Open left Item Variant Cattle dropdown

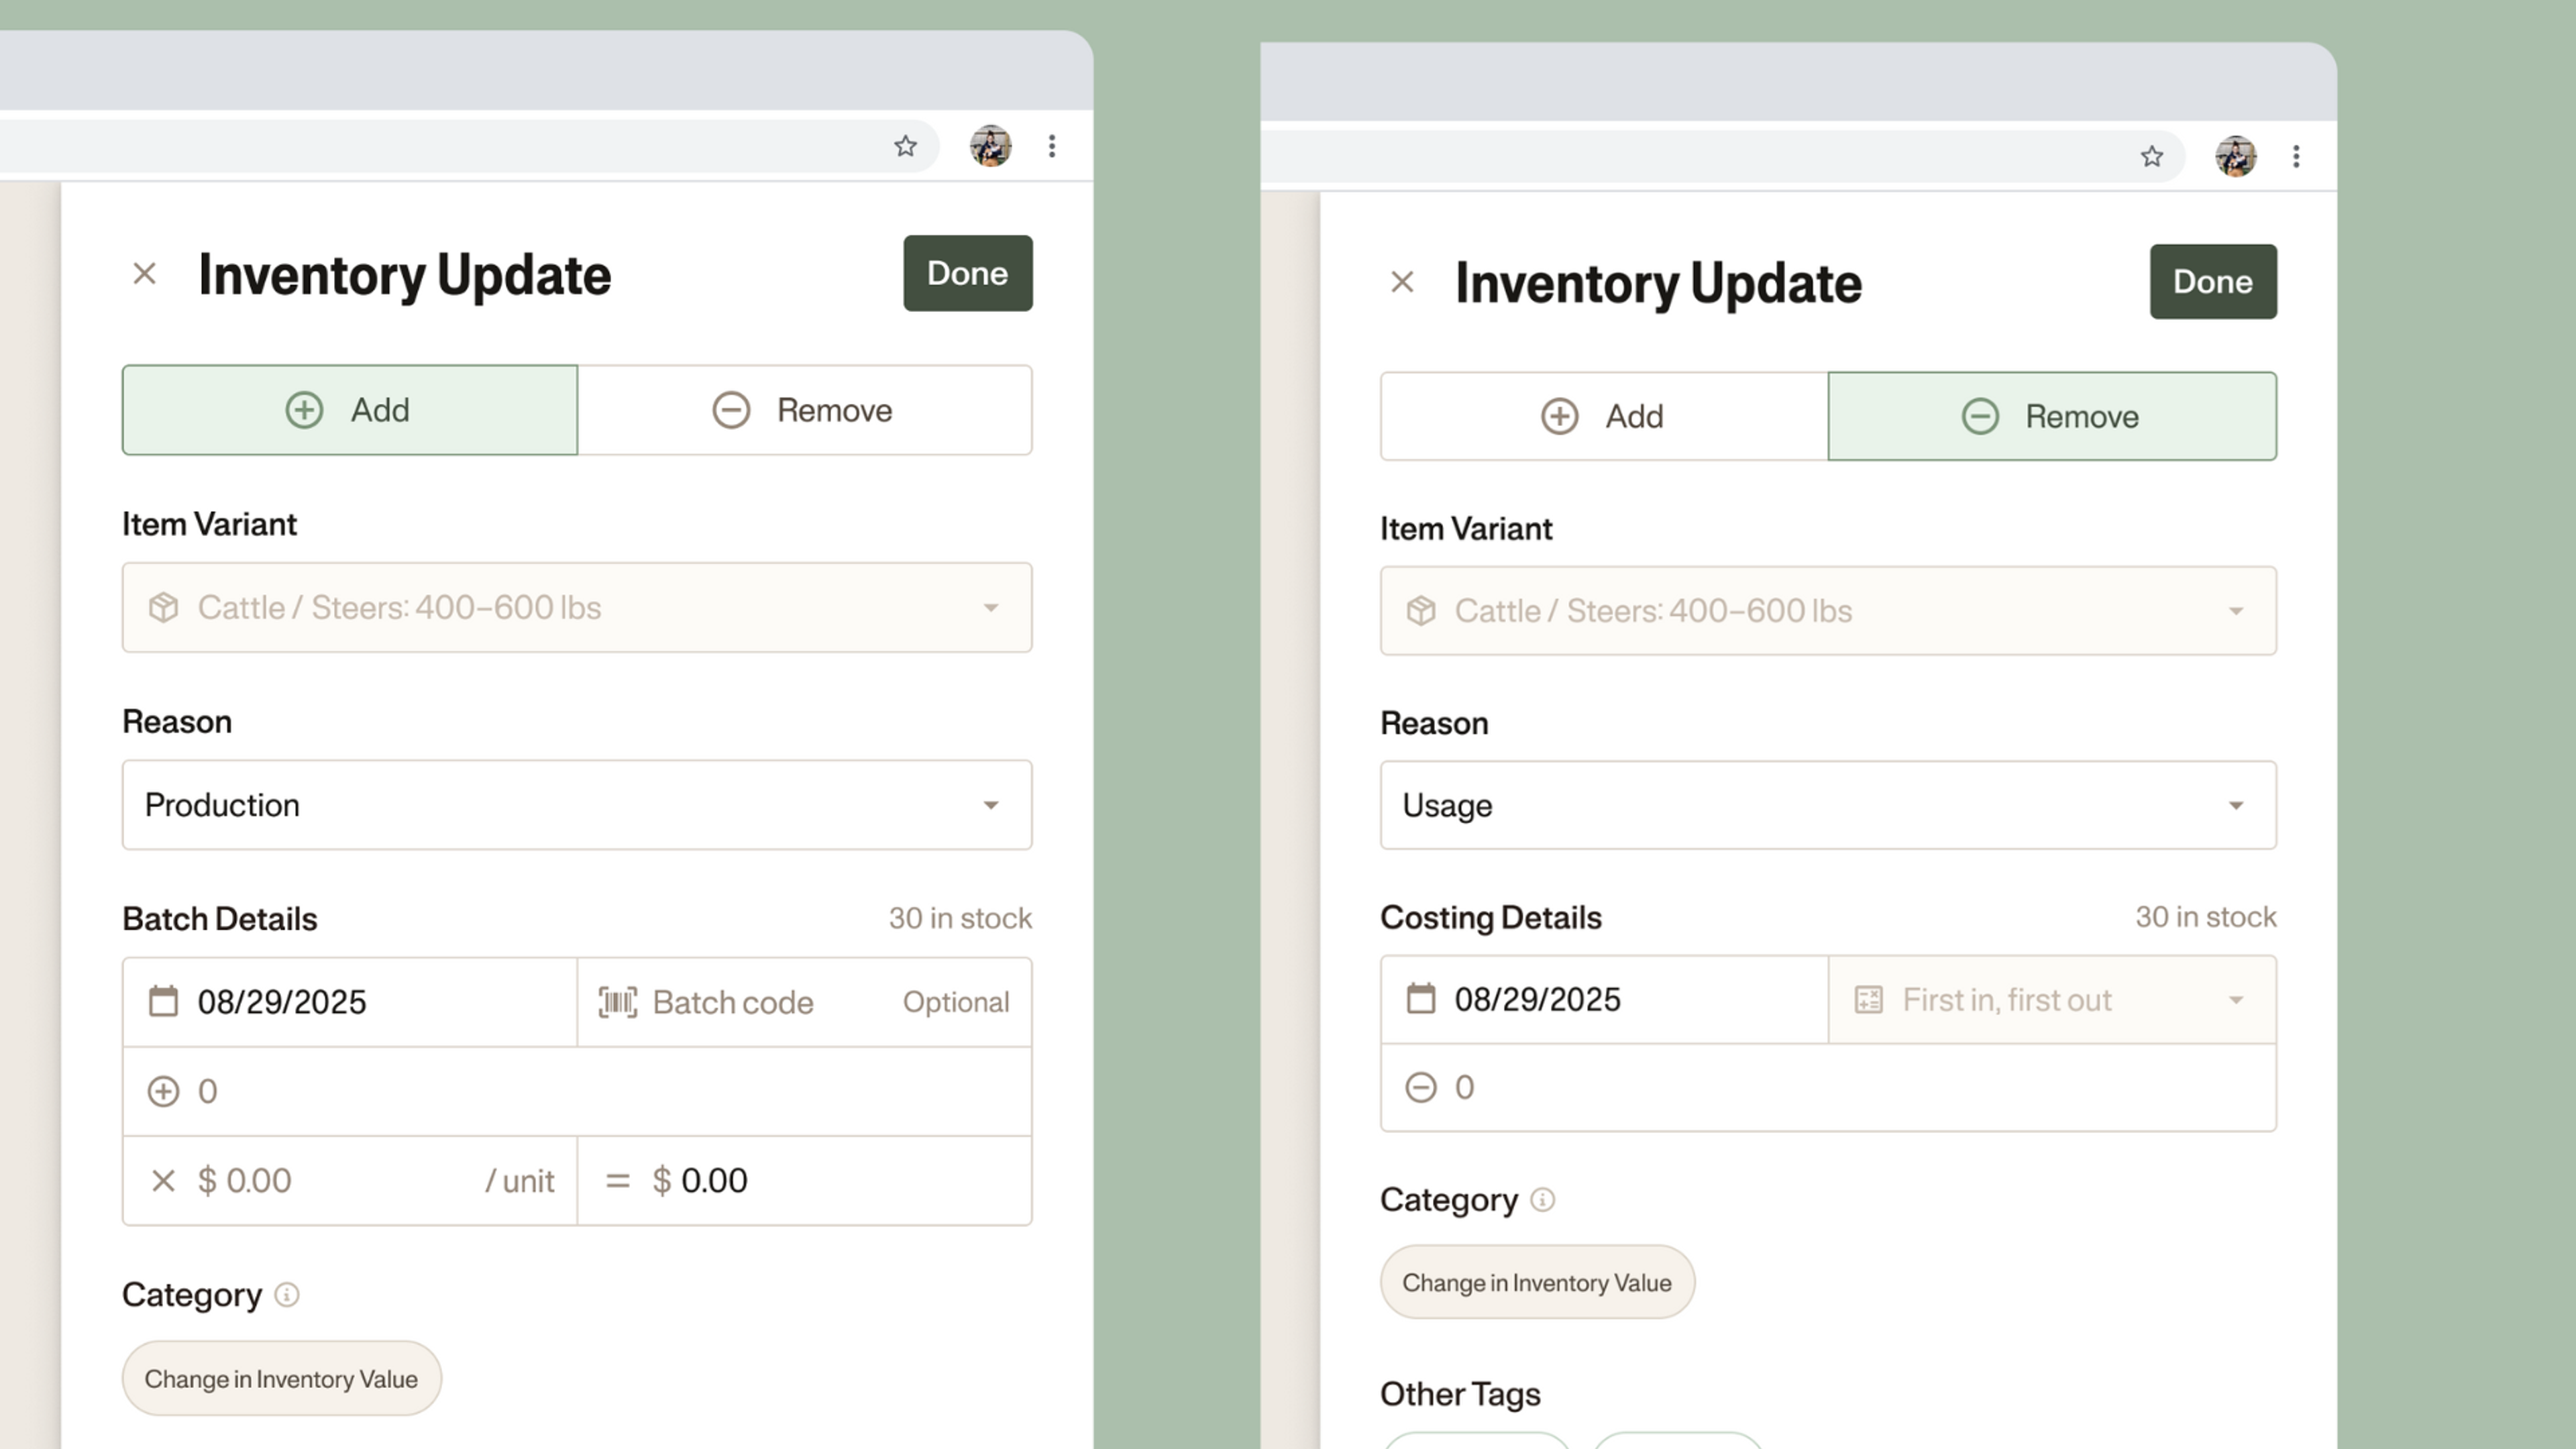[x=576, y=608]
